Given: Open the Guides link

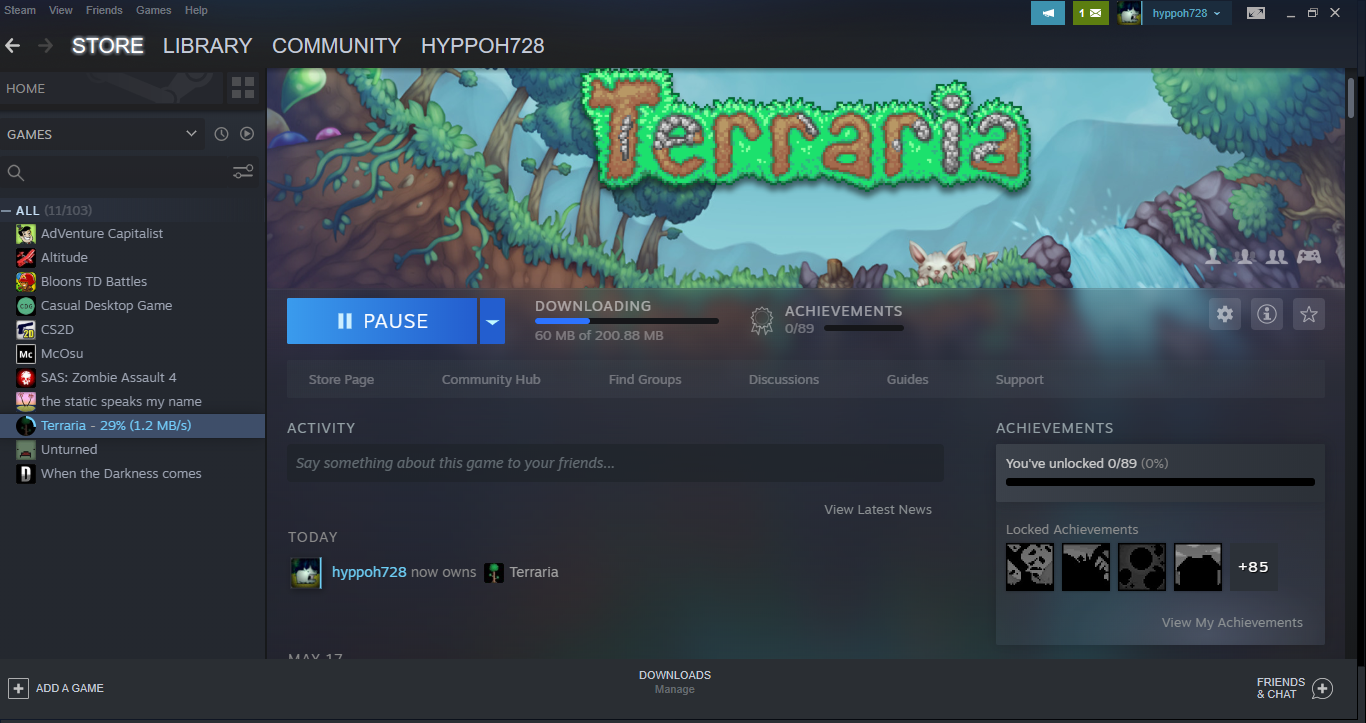Looking at the screenshot, I should (908, 380).
